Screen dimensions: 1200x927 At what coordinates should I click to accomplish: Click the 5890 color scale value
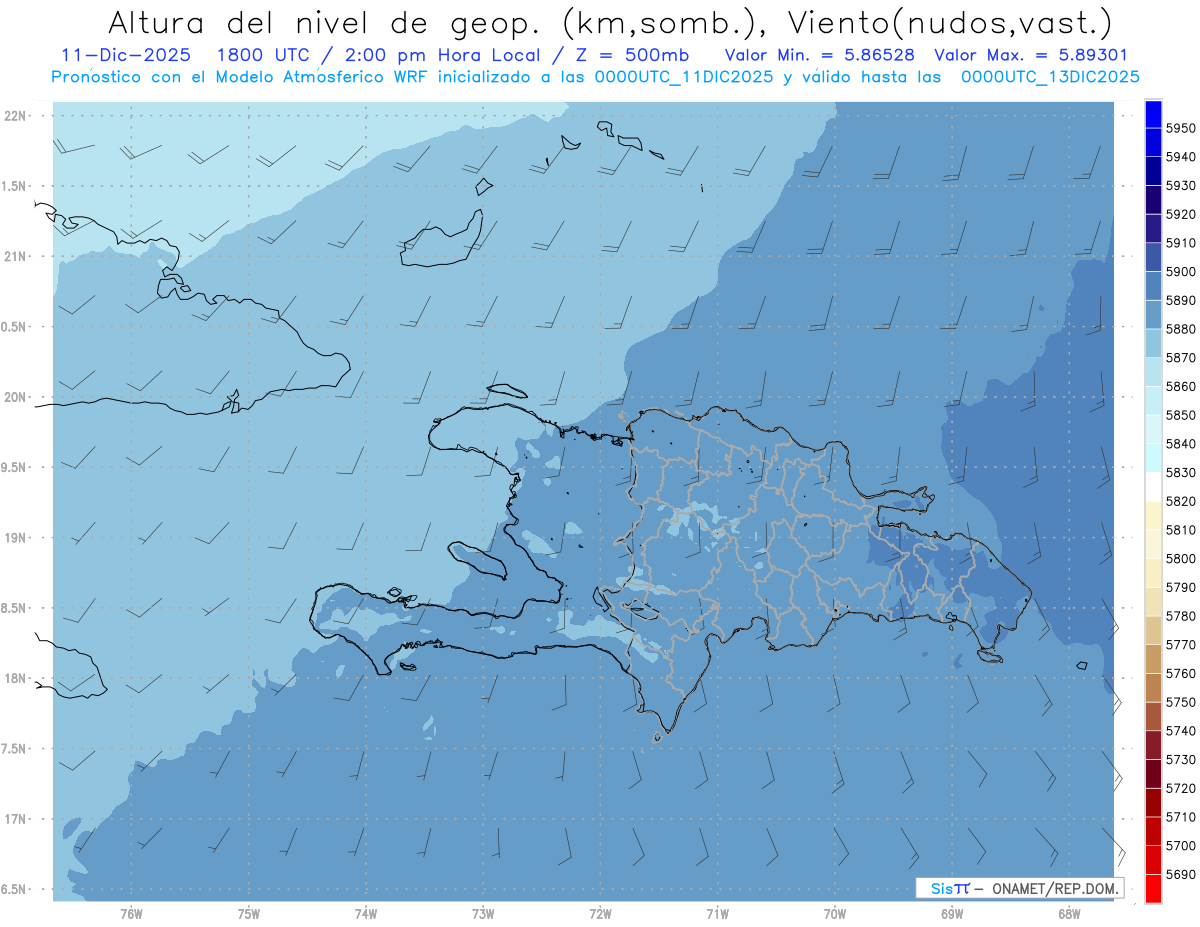point(1181,301)
